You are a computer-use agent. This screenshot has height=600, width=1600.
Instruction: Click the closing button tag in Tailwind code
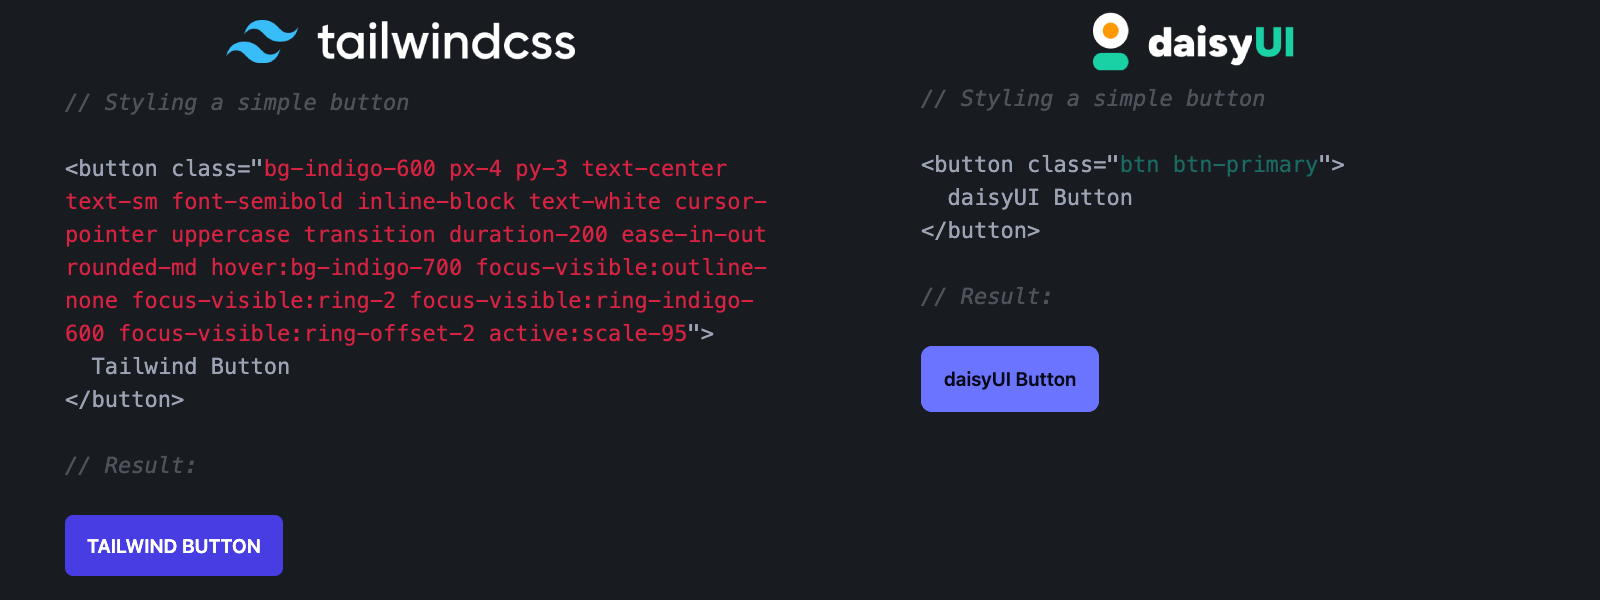point(125,398)
